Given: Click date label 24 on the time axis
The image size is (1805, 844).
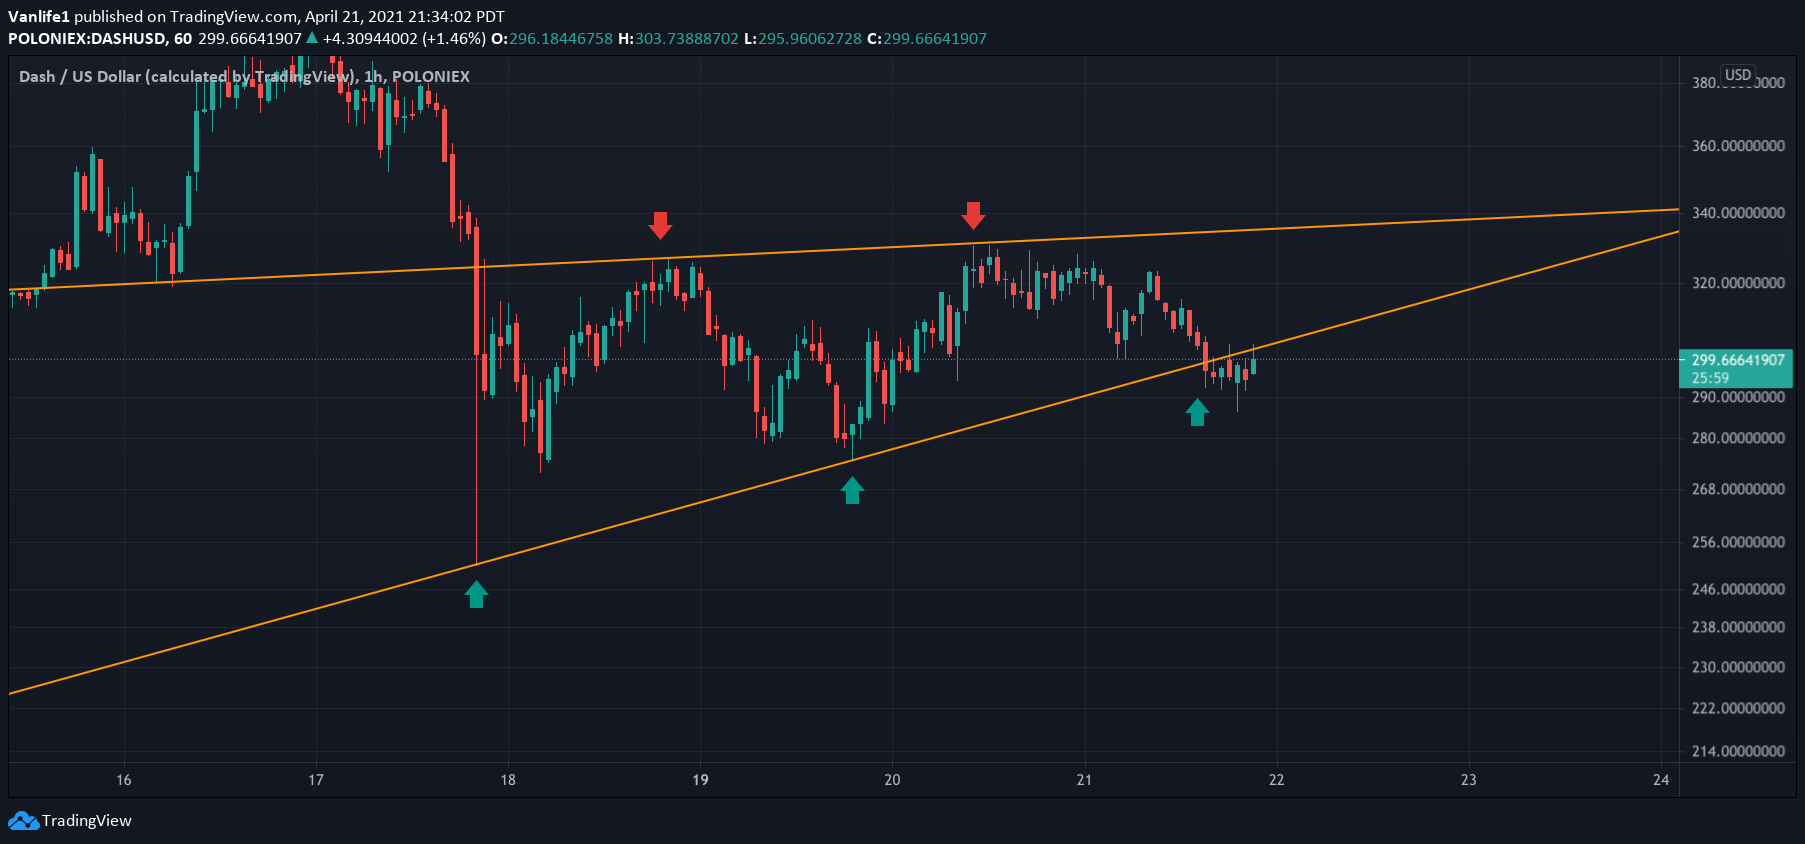Looking at the screenshot, I should click(1661, 780).
